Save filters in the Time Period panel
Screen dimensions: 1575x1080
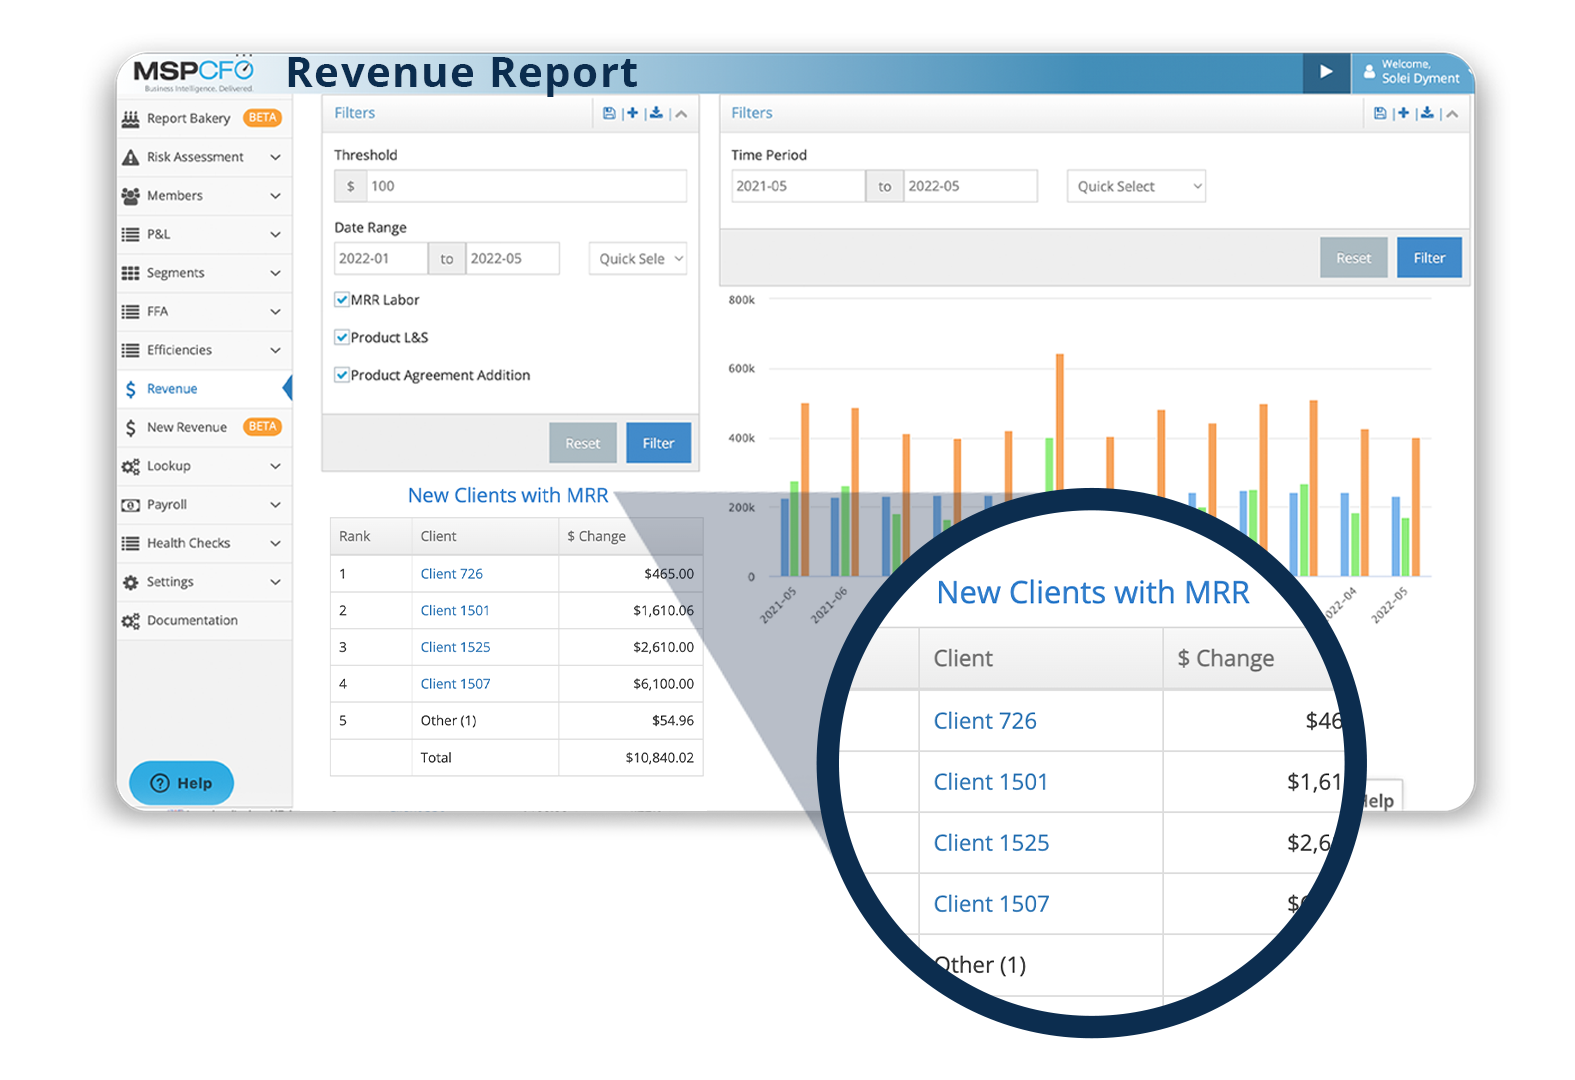coord(1380,113)
